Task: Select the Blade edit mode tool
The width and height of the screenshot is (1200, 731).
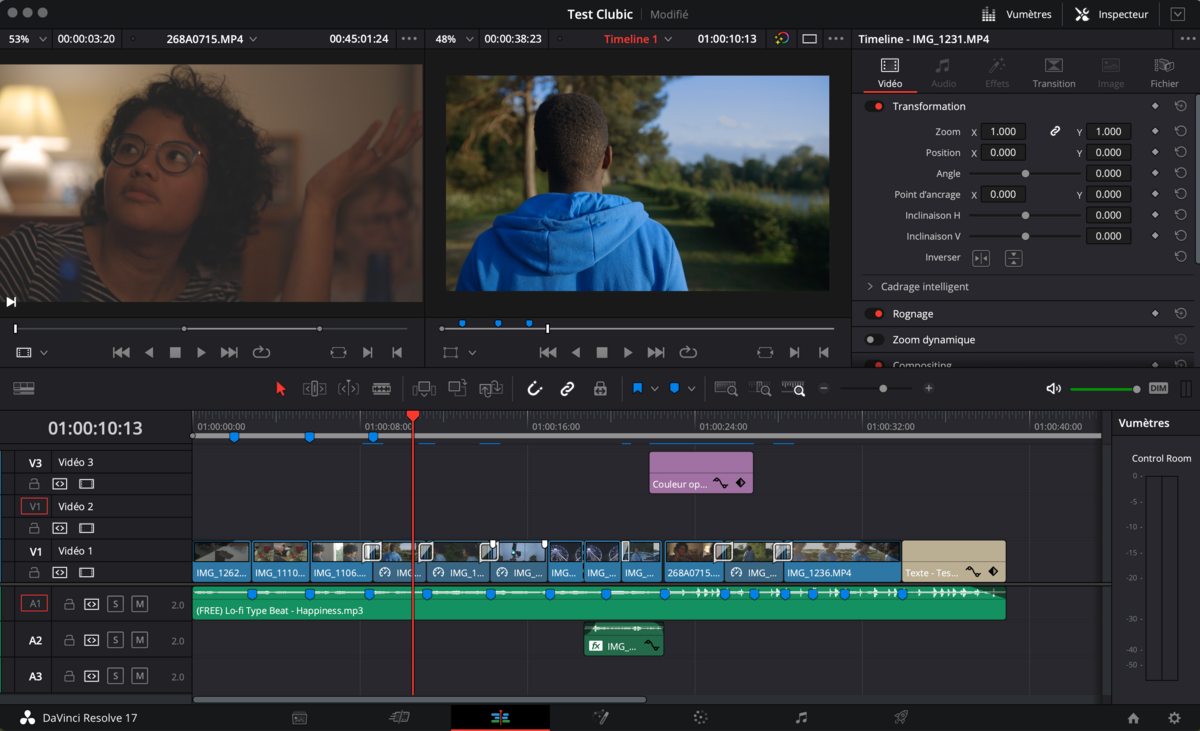Action: (x=381, y=389)
